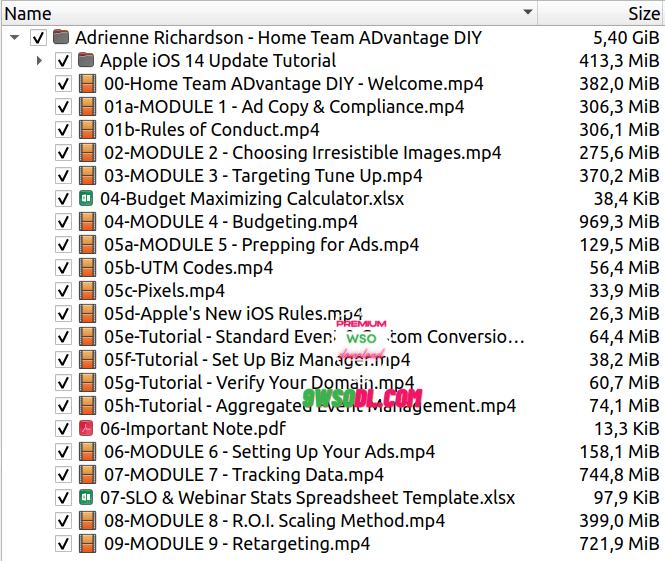The image size is (665, 561).
Task: Click the video icon for 00-Home Team ADvantage Welcome.mp4
Action: (87, 84)
